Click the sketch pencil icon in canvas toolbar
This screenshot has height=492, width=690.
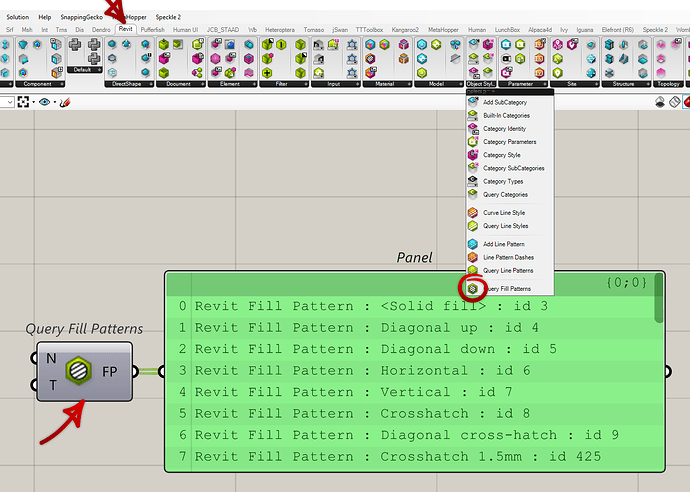65,102
